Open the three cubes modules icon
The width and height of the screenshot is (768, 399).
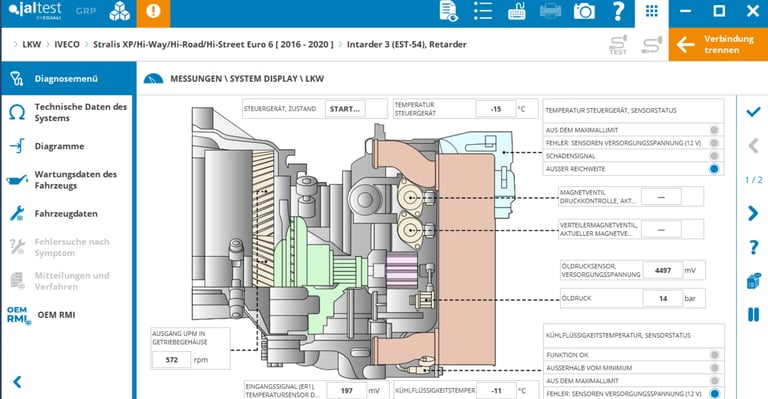point(120,11)
